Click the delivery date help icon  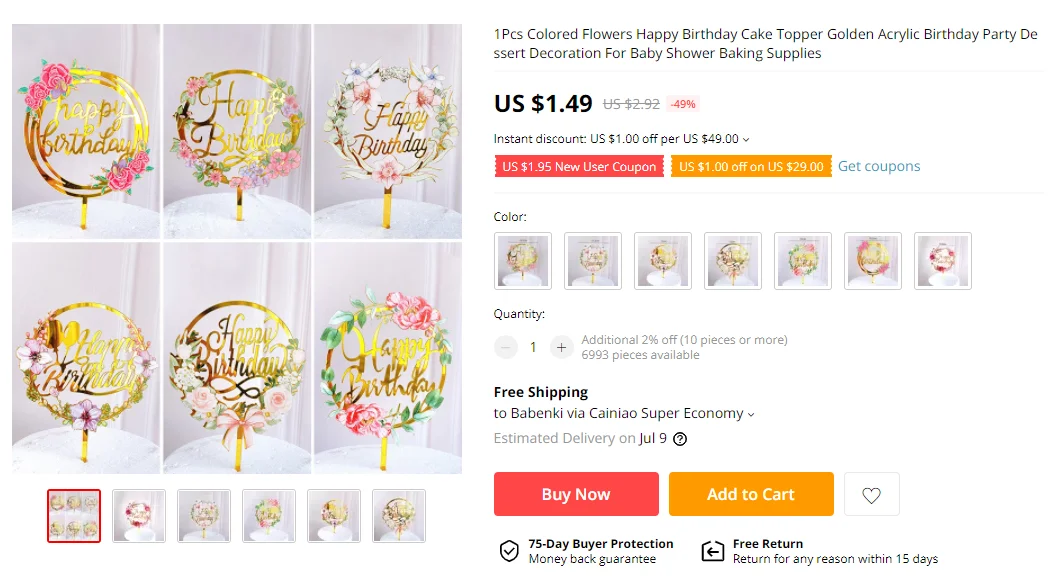coord(680,439)
